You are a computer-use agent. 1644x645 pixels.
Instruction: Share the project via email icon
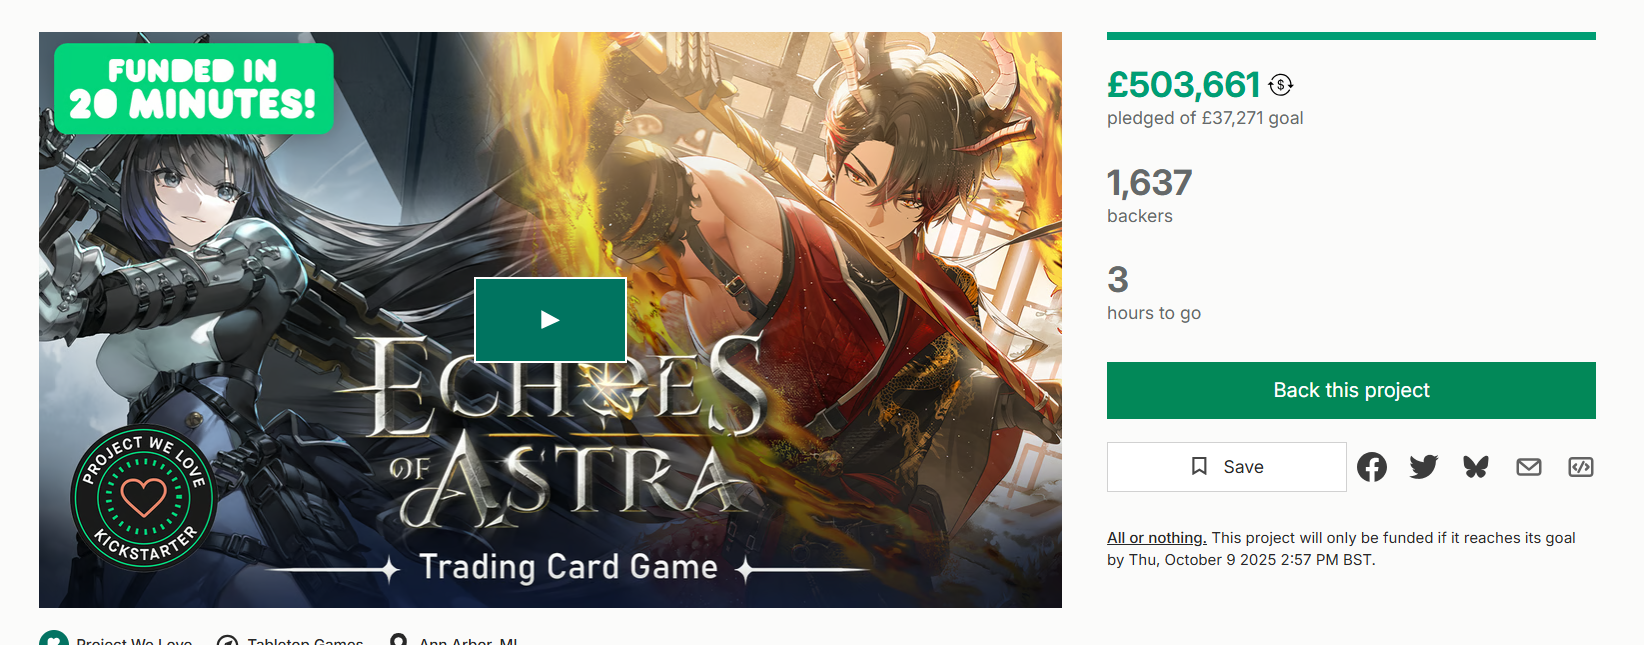pos(1528,467)
